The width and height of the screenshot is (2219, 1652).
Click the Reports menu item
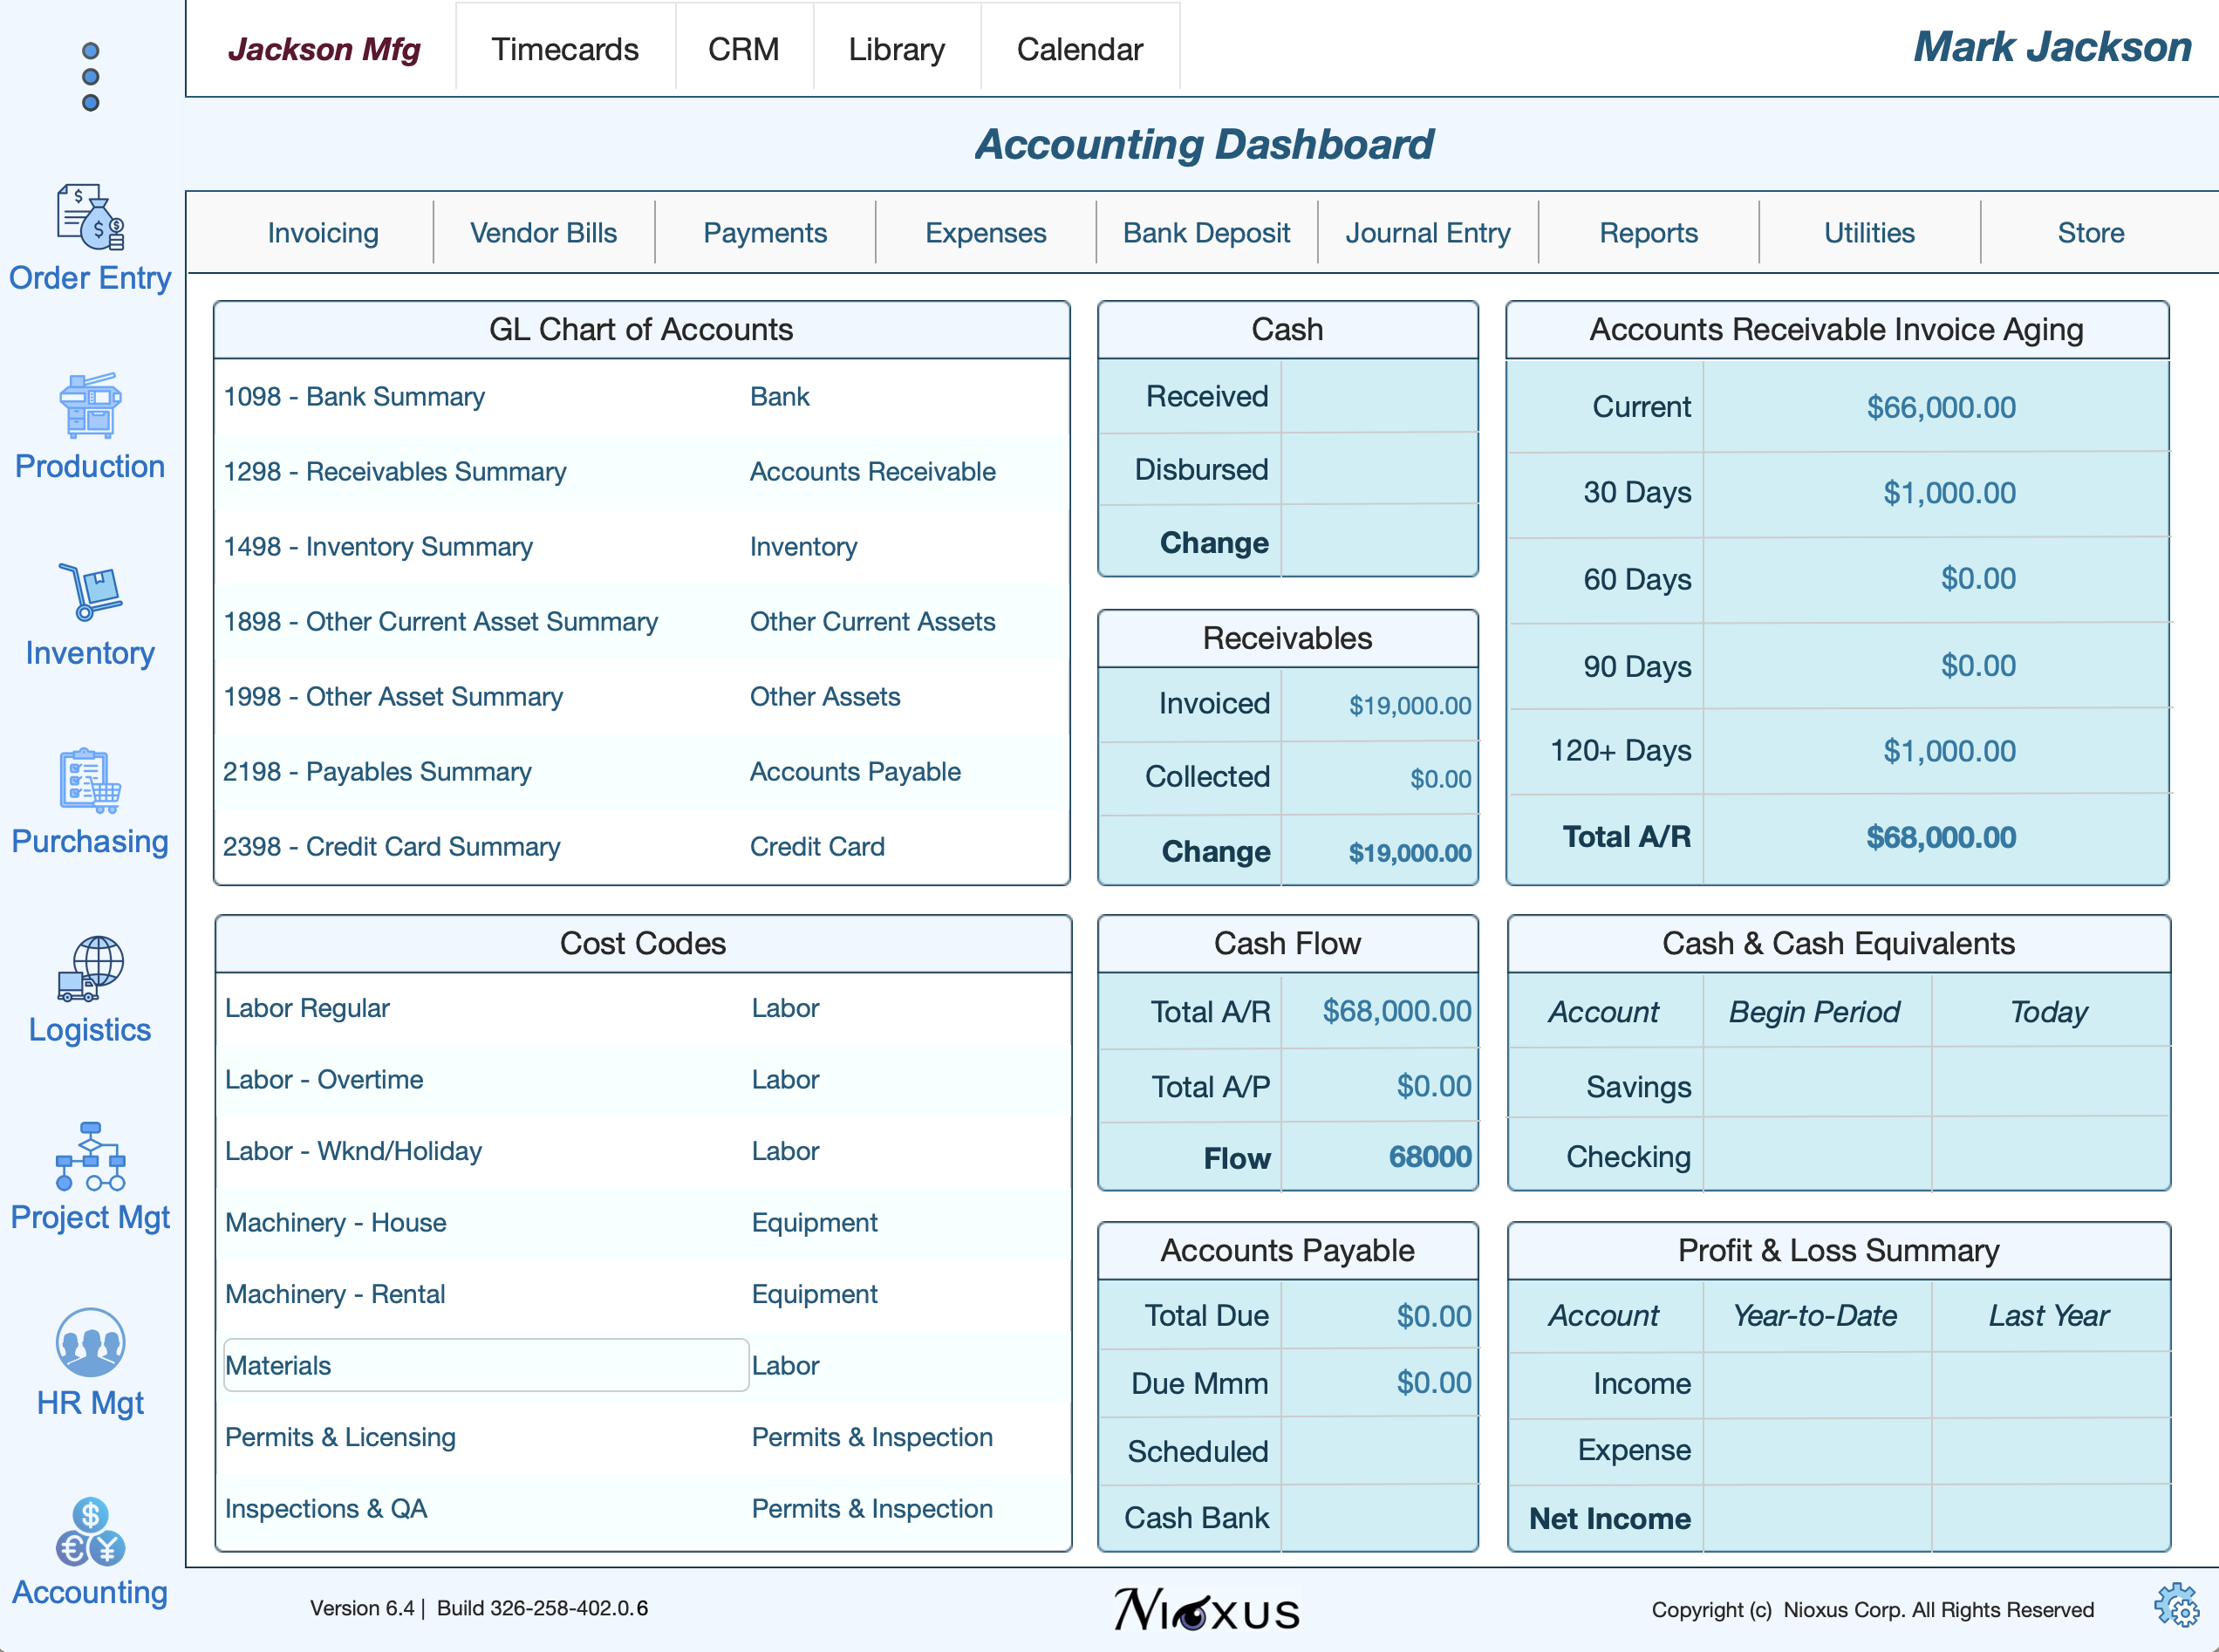coord(1648,233)
